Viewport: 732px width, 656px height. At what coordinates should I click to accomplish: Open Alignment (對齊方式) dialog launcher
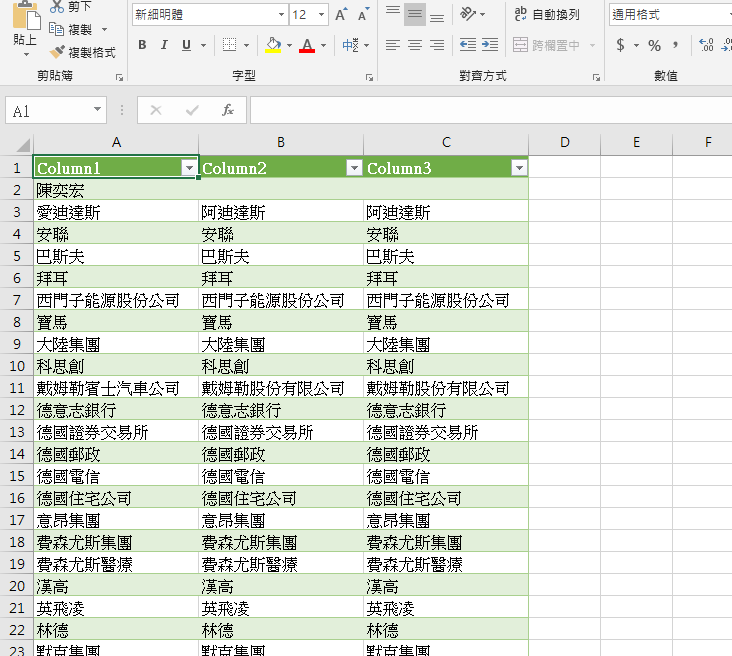point(596,78)
